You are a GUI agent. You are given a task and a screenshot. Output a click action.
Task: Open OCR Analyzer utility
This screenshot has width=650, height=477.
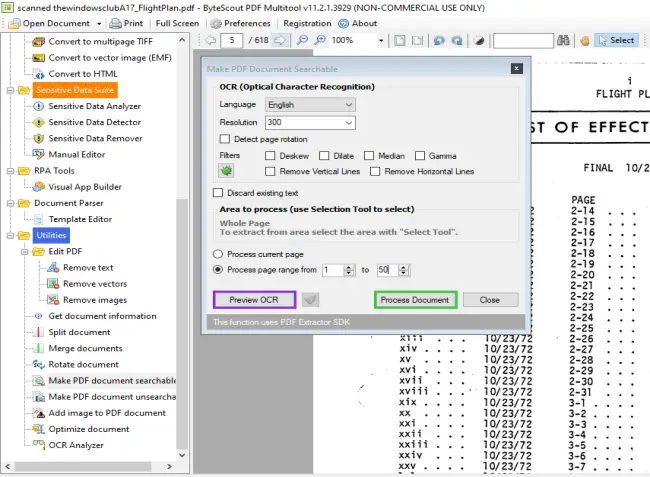(76, 446)
